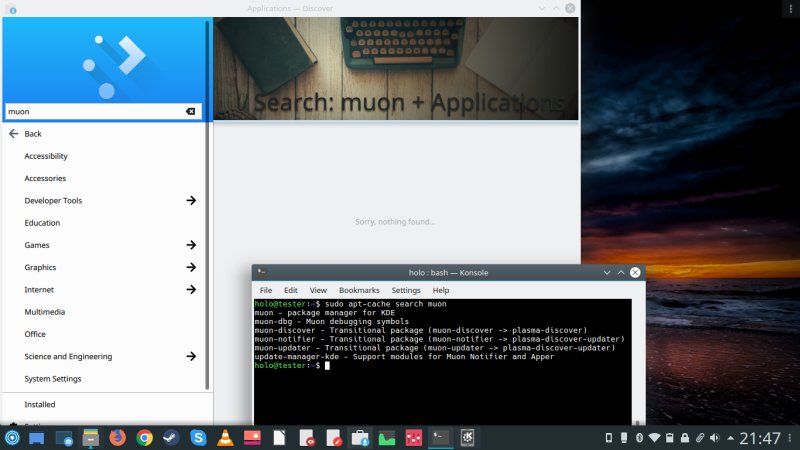Expand the Internet category
The height and width of the screenshot is (450, 800).
(191, 290)
